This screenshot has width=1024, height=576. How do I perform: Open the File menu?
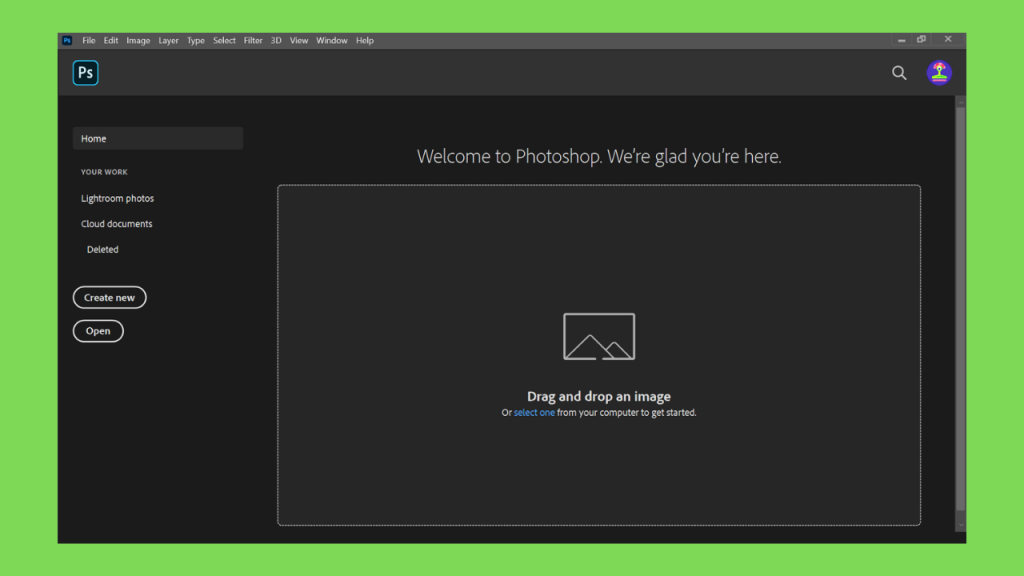(89, 40)
